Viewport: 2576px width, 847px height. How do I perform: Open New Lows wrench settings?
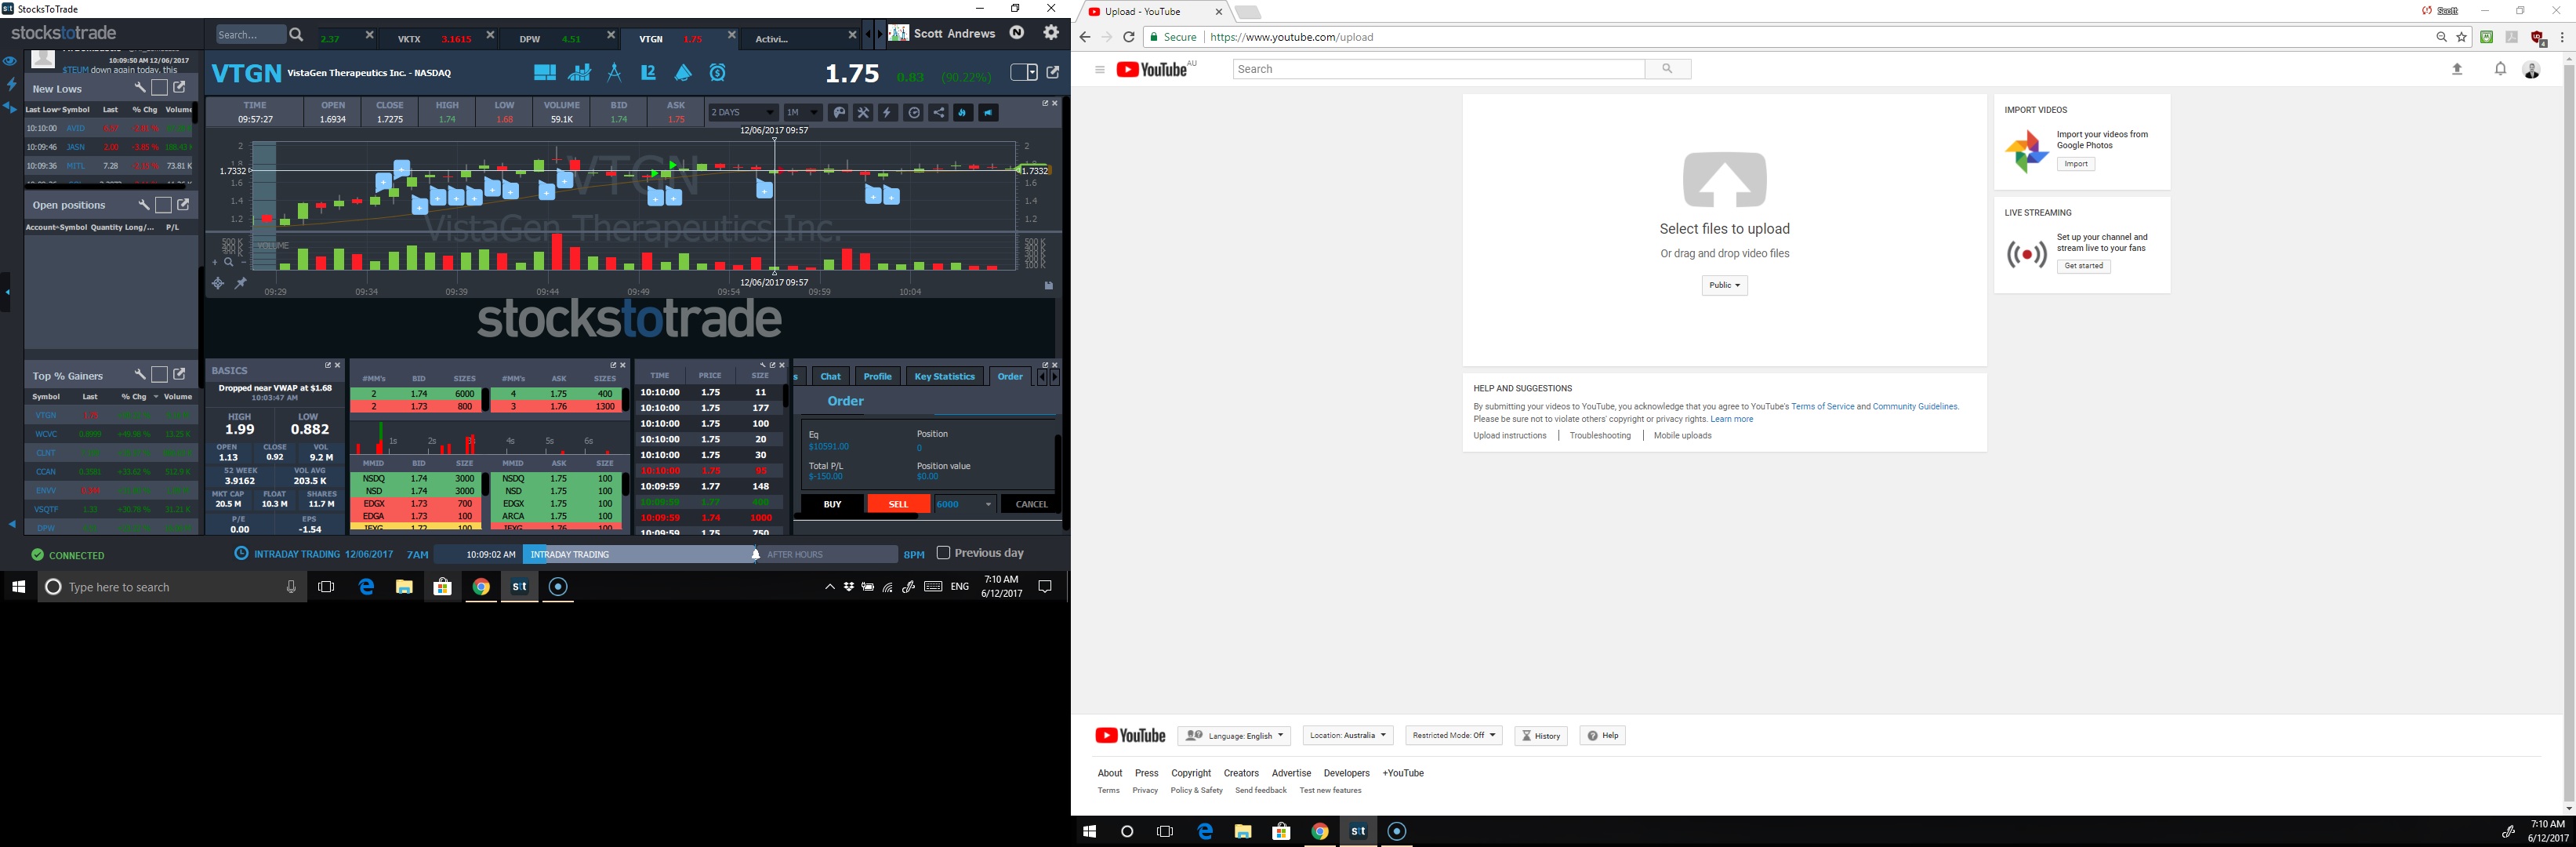(x=140, y=88)
